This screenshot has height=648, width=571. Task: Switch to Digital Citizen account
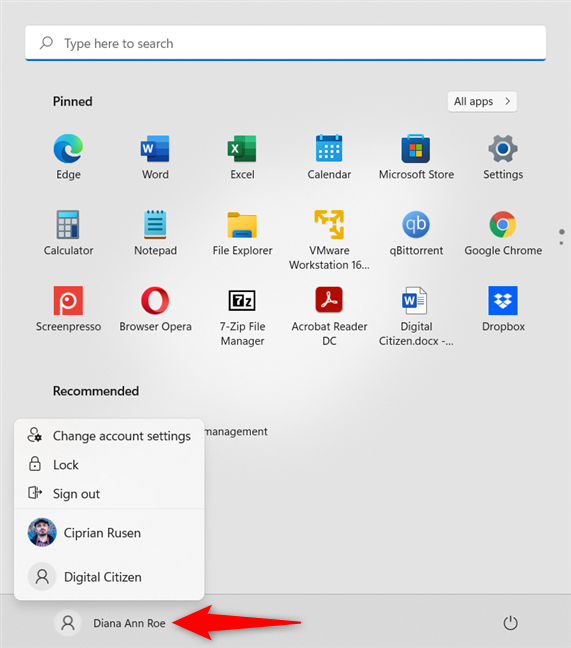tap(109, 577)
